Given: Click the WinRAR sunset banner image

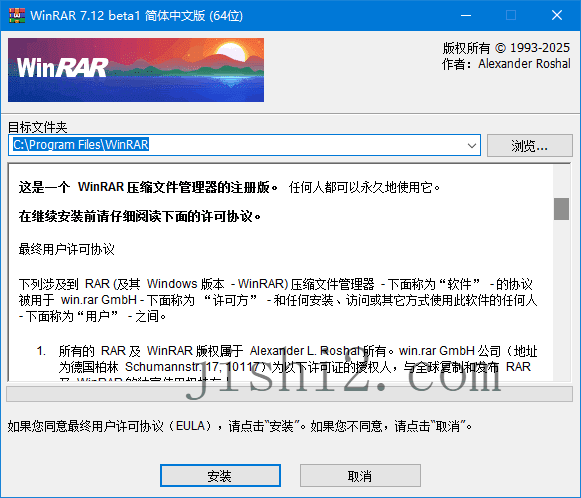Looking at the screenshot, I should (136, 70).
